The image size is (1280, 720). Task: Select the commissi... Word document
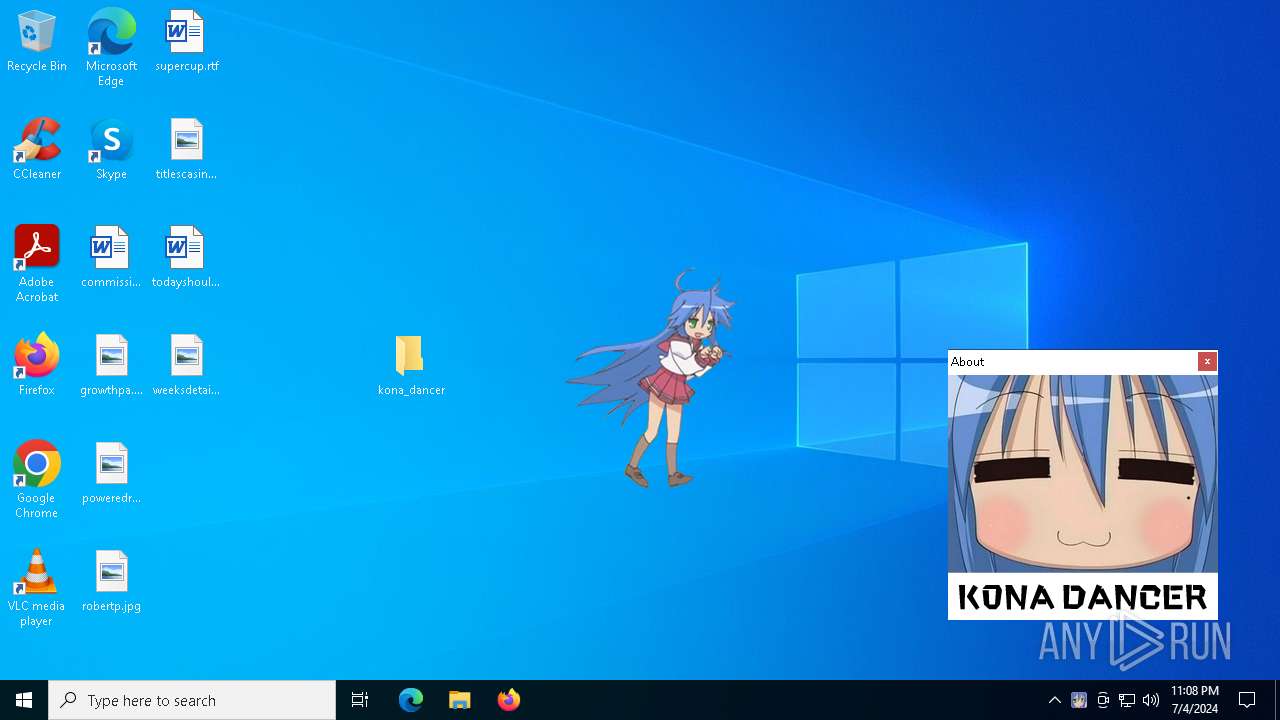[111, 258]
